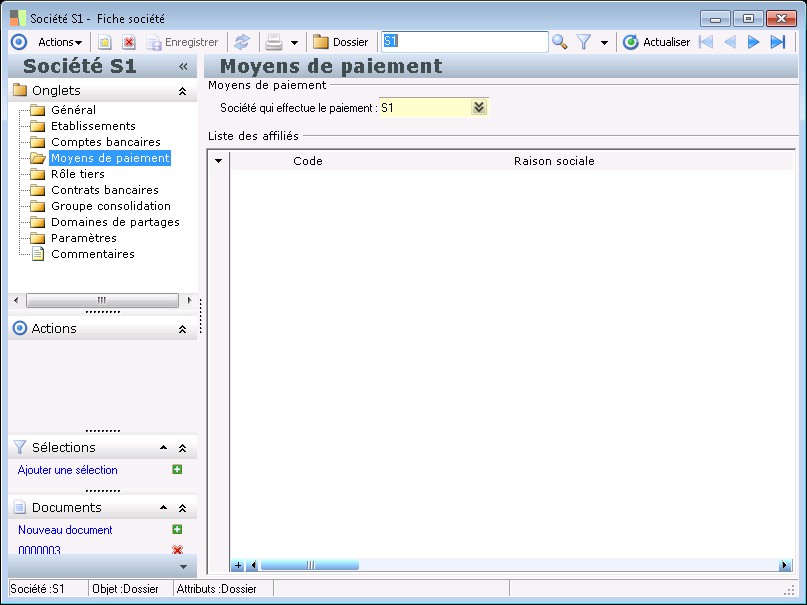Expand the Société qui effectue le paiement combo
Screen dimensions: 807x605
(479, 108)
